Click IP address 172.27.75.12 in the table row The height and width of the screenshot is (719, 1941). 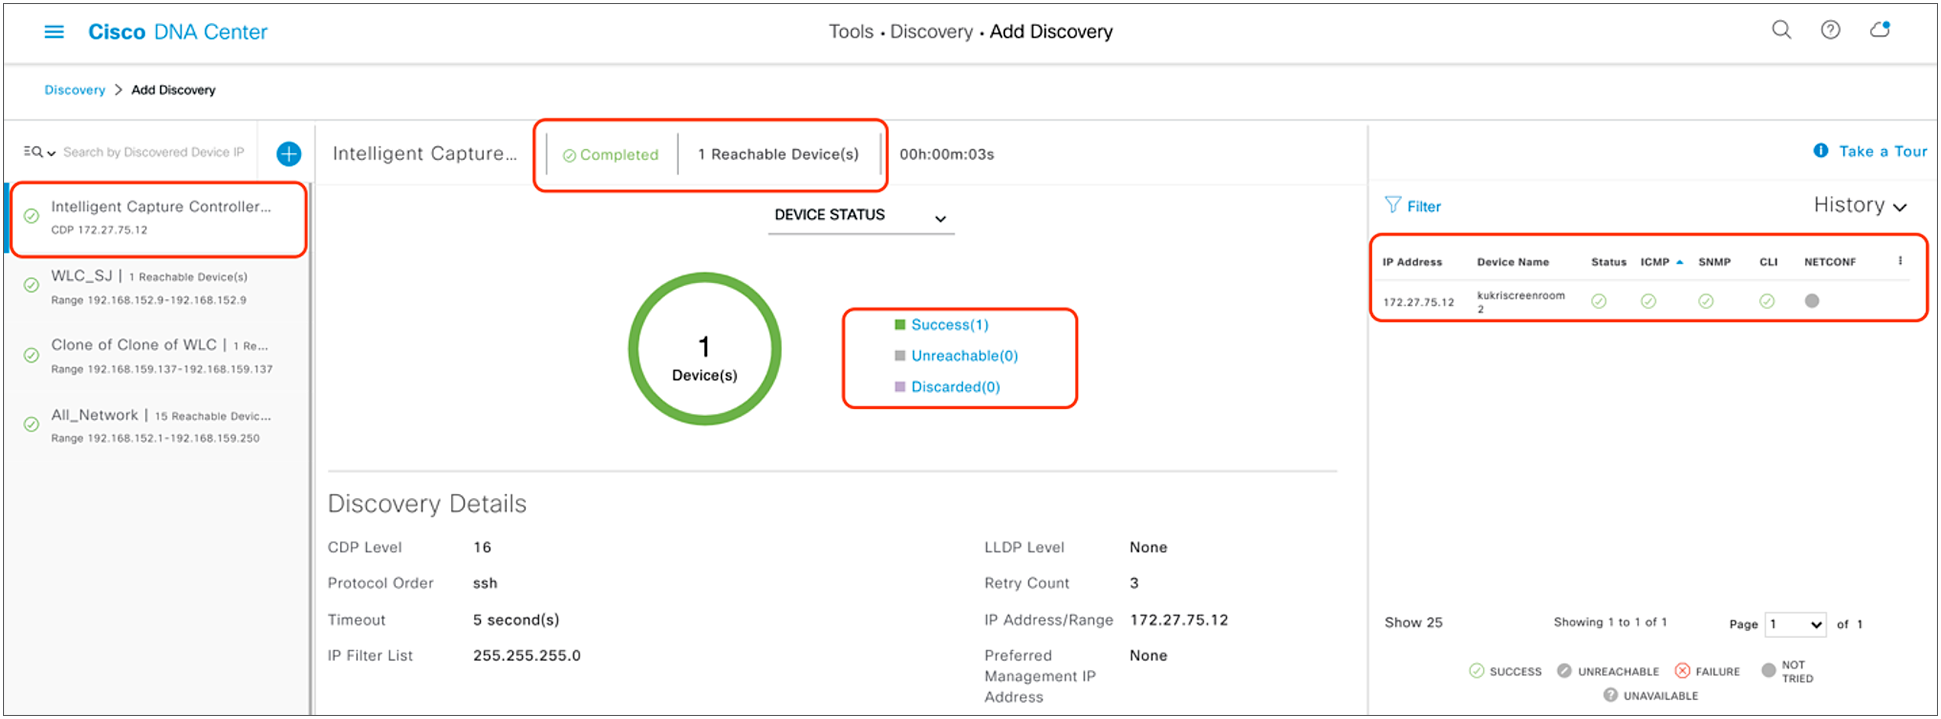point(1419,302)
